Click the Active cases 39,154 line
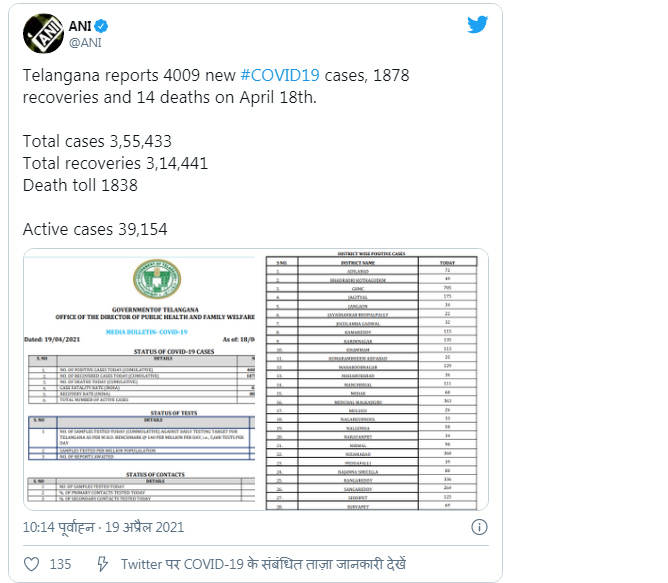The image size is (668, 583). click(x=95, y=229)
